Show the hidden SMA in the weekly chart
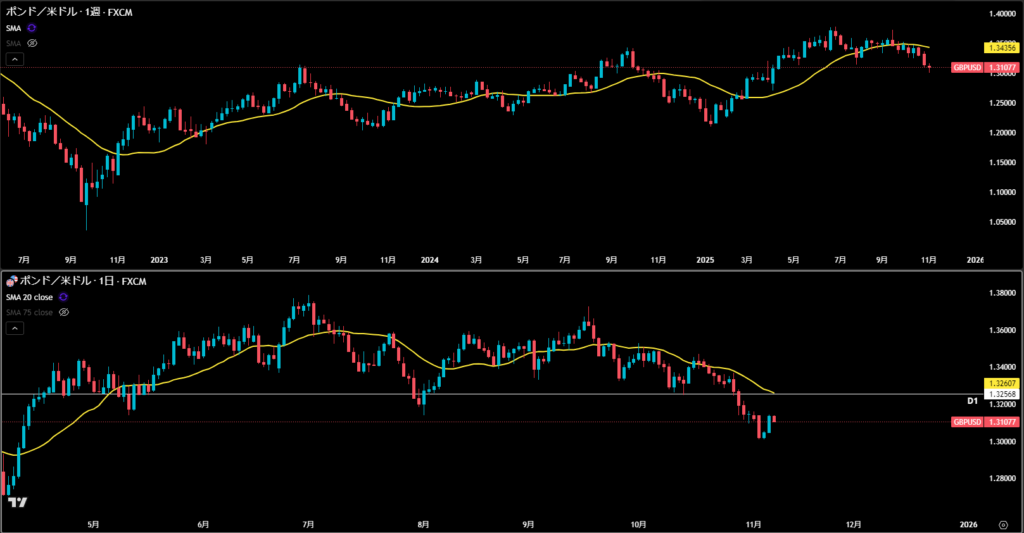Viewport: 1024px width, 533px height. (x=32, y=43)
